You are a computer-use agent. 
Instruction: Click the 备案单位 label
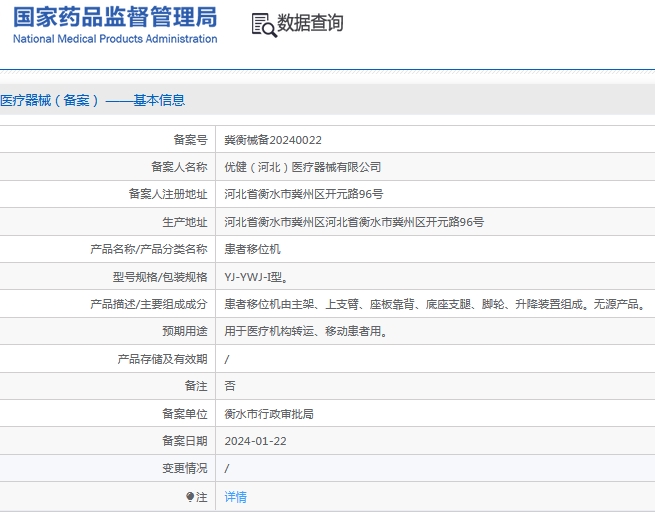[185, 414]
